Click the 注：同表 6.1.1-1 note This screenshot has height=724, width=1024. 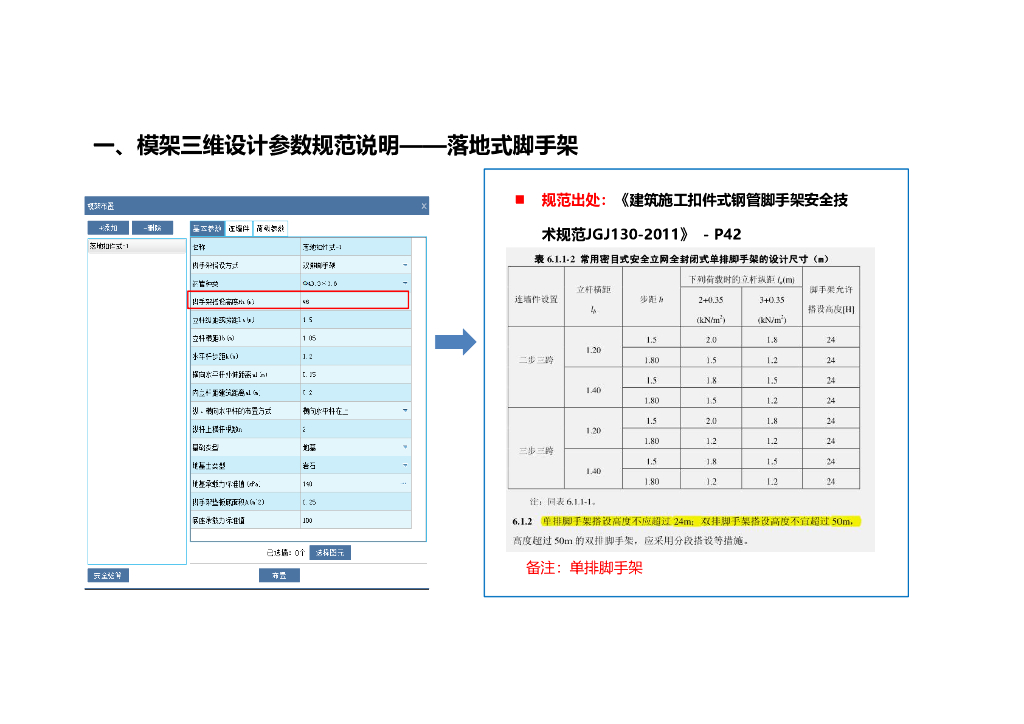563,502
